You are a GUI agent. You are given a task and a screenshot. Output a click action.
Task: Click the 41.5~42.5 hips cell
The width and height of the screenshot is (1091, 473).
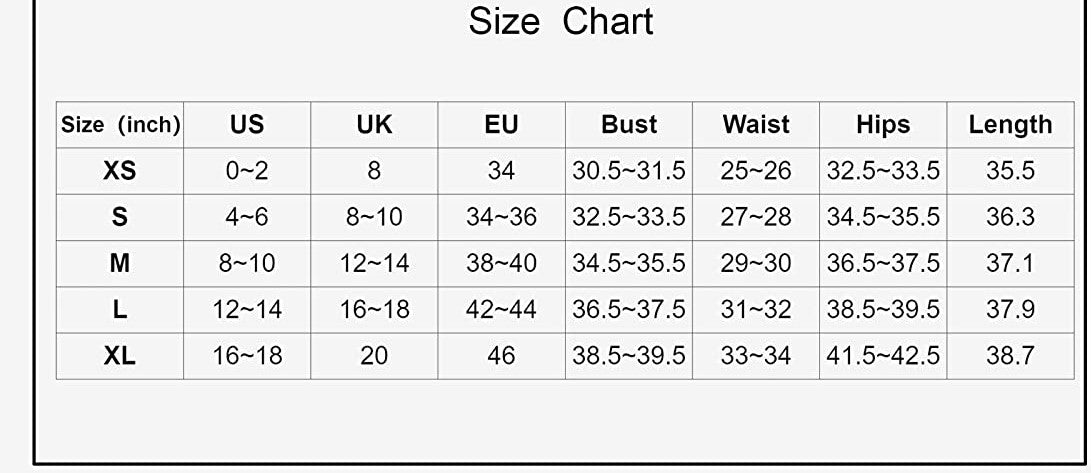[883, 356]
